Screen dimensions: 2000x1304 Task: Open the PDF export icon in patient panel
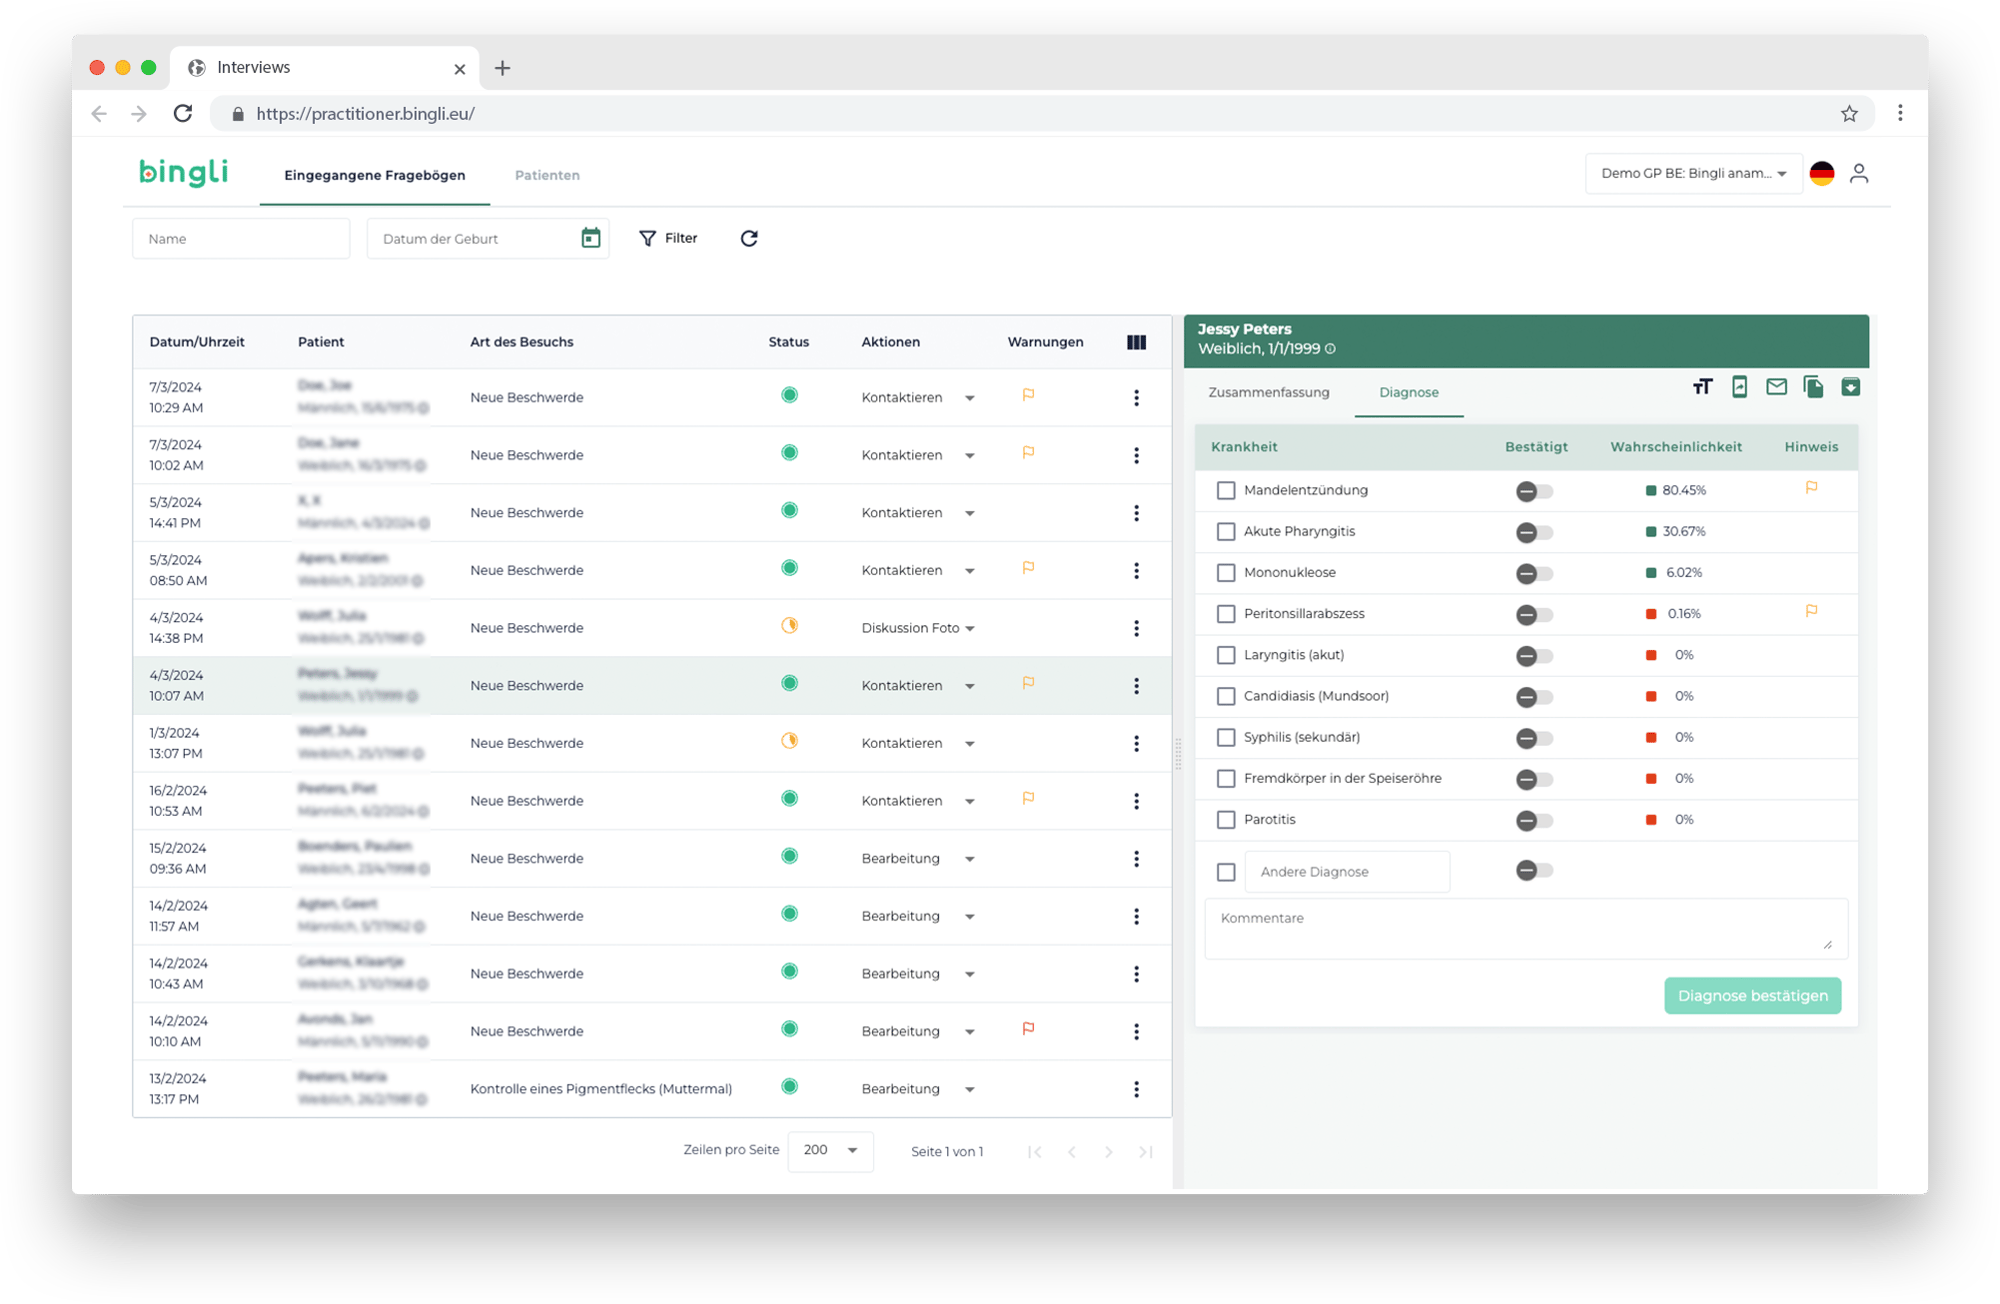(x=1739, y=387)
